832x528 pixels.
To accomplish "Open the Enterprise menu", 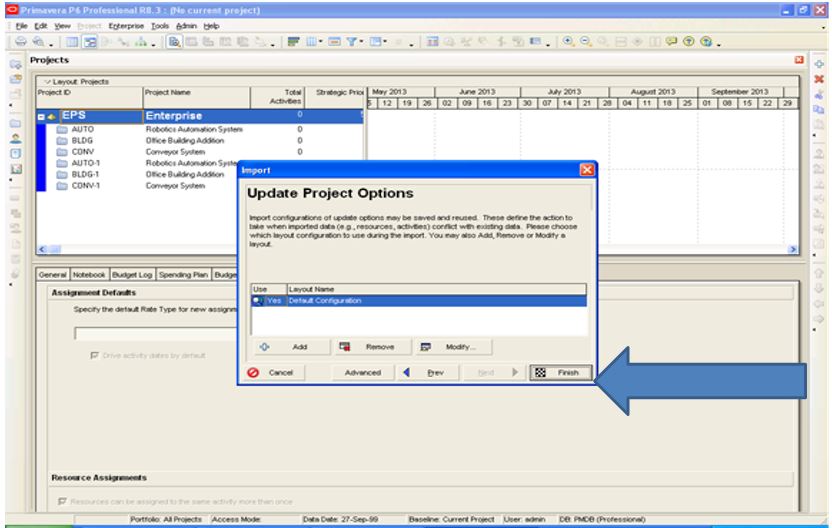I will click(x=126, y=25).
